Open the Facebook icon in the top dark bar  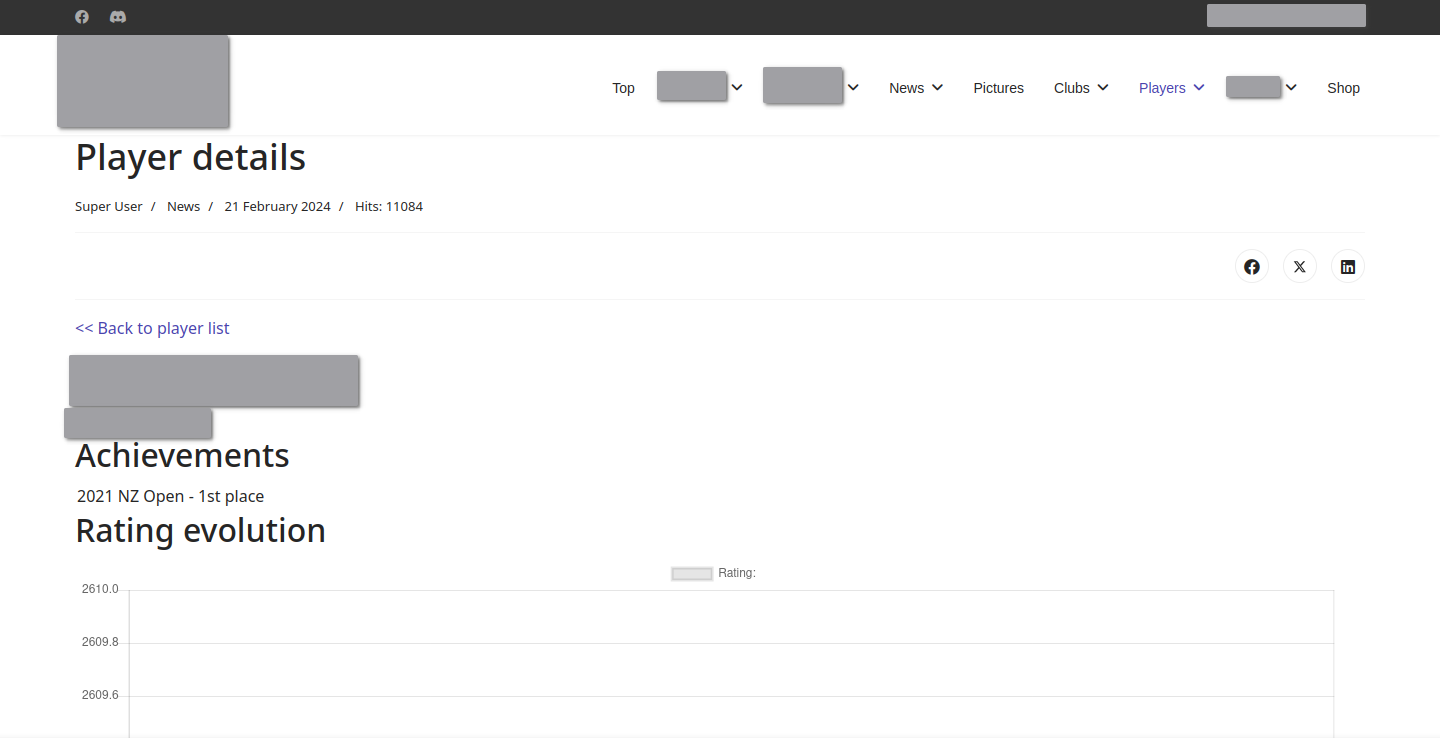coord(82,17)
